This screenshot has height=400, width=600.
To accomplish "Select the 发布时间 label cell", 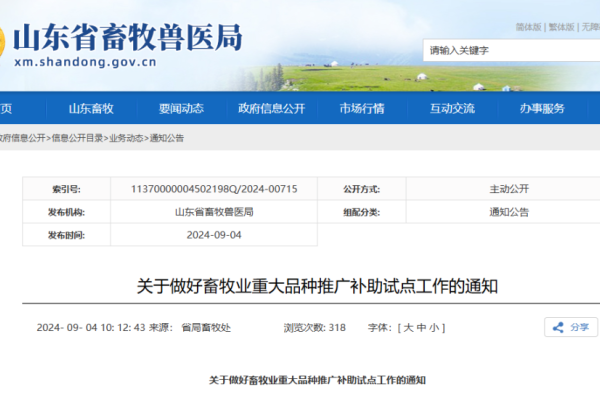I will 67,235.
